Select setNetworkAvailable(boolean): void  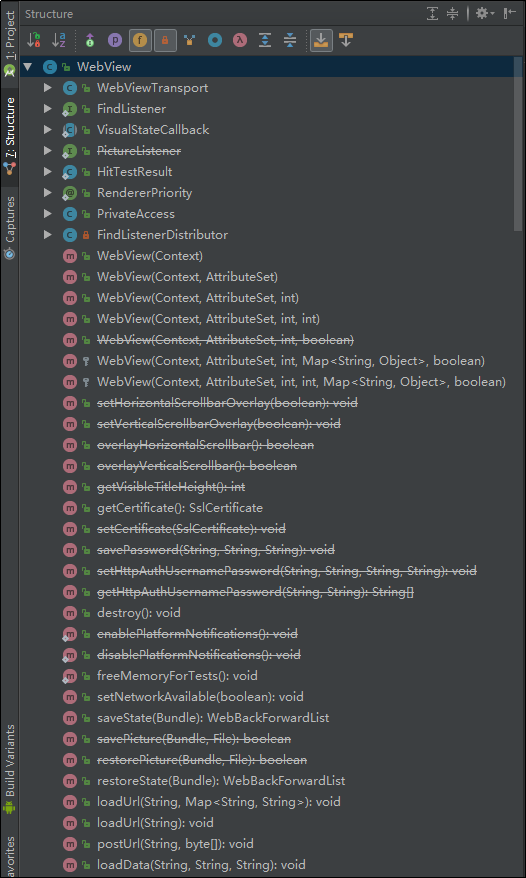pyautogui.click(x=200, y=697)
